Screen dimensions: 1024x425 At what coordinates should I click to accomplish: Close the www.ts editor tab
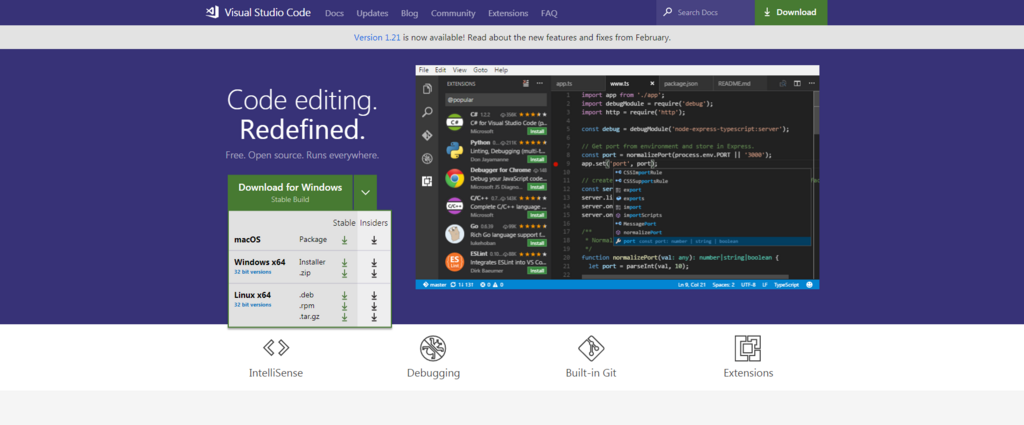pos(652,84)
